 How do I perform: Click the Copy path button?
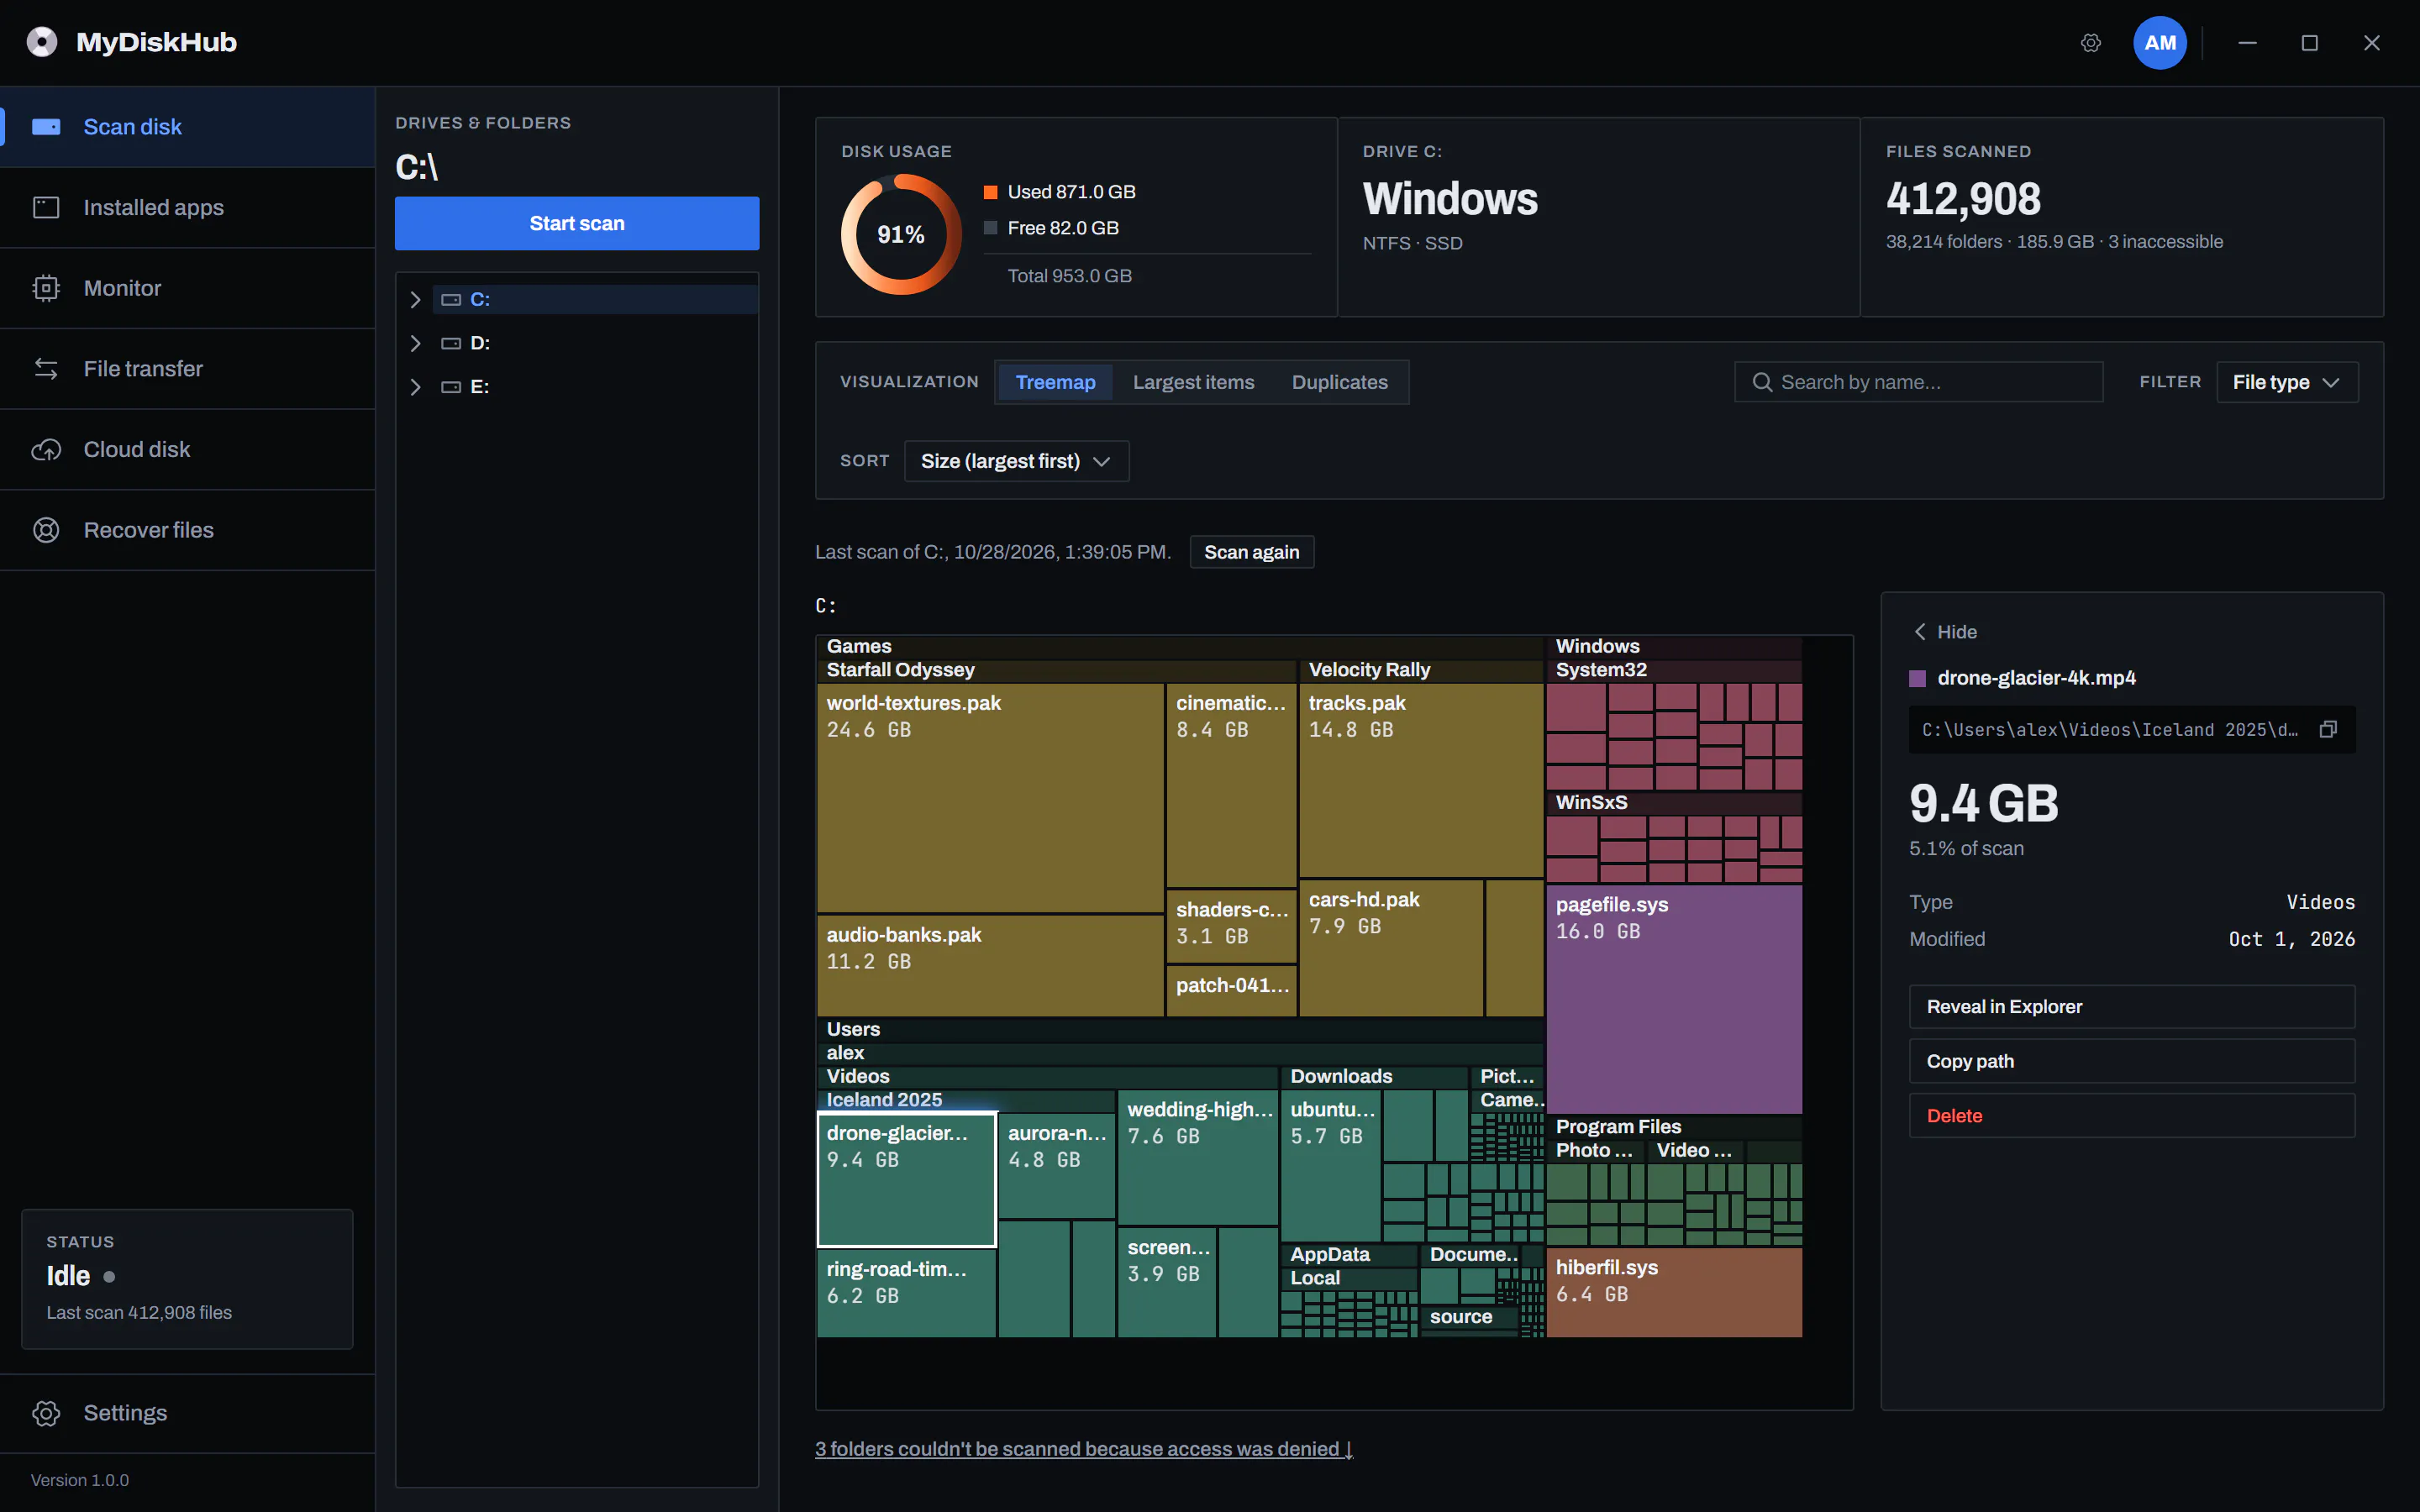coord(2132,1061)
